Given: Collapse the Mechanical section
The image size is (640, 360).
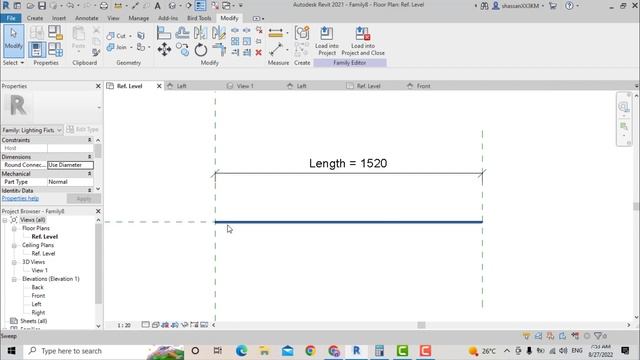Looking at the screenshot, I should pyautogui.click(x=89, y=173).
